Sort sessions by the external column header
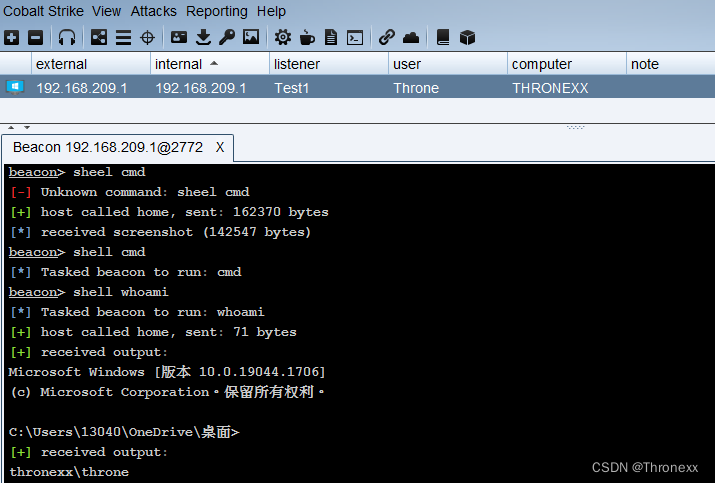The image size is (715, 483). [91, 64]
